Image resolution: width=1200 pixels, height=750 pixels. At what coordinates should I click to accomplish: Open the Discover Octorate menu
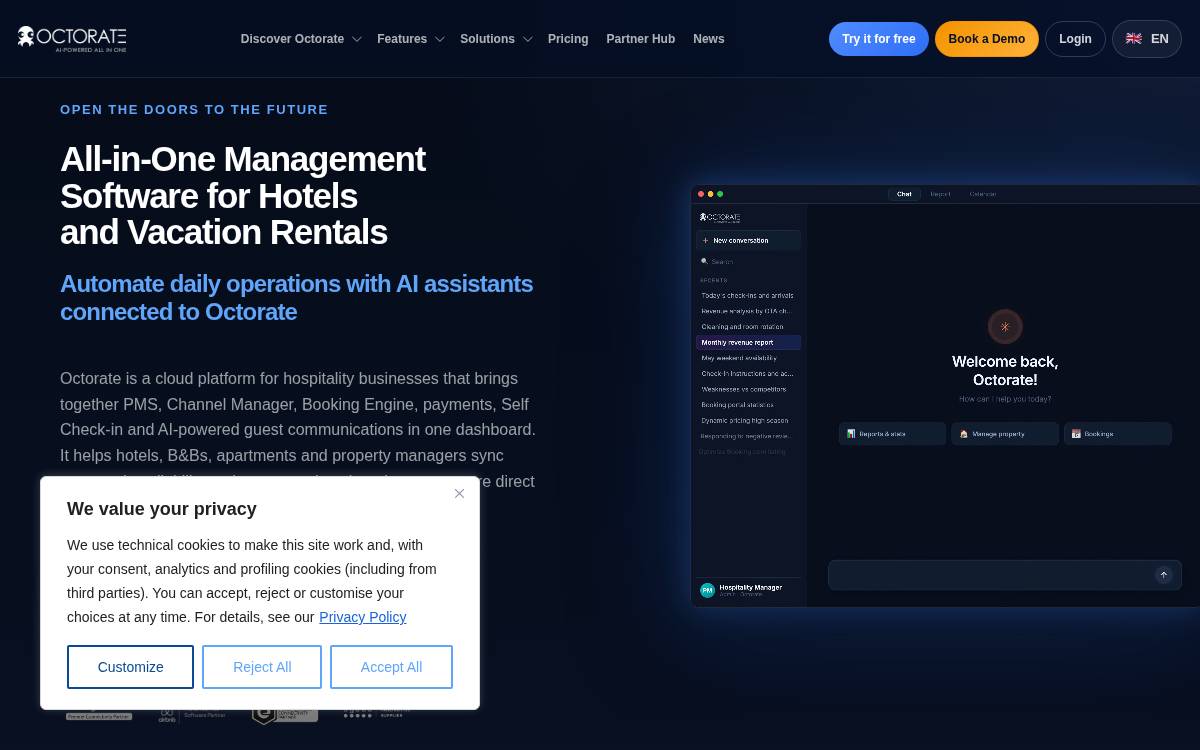click(x=300, y=39)
